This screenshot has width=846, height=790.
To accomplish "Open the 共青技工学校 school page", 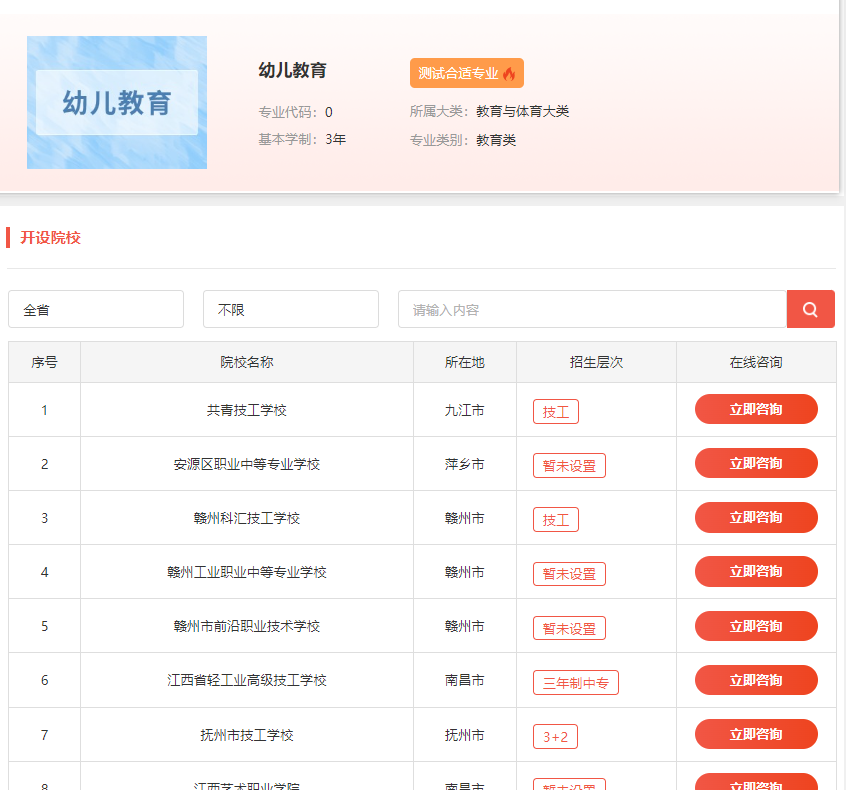I will [x=247, y=409].
